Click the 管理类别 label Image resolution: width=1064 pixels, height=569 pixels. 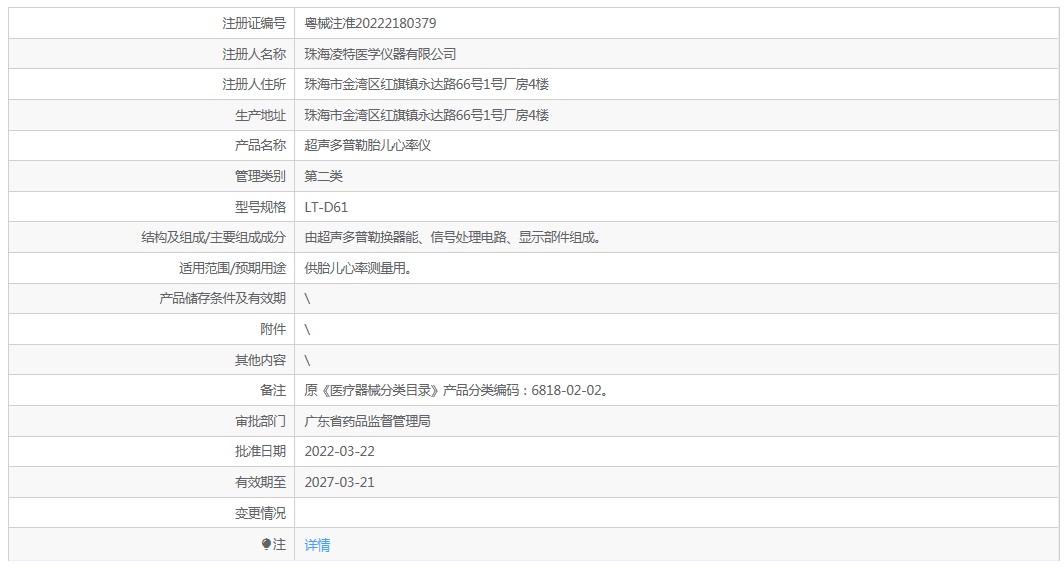tap(261, 176)
